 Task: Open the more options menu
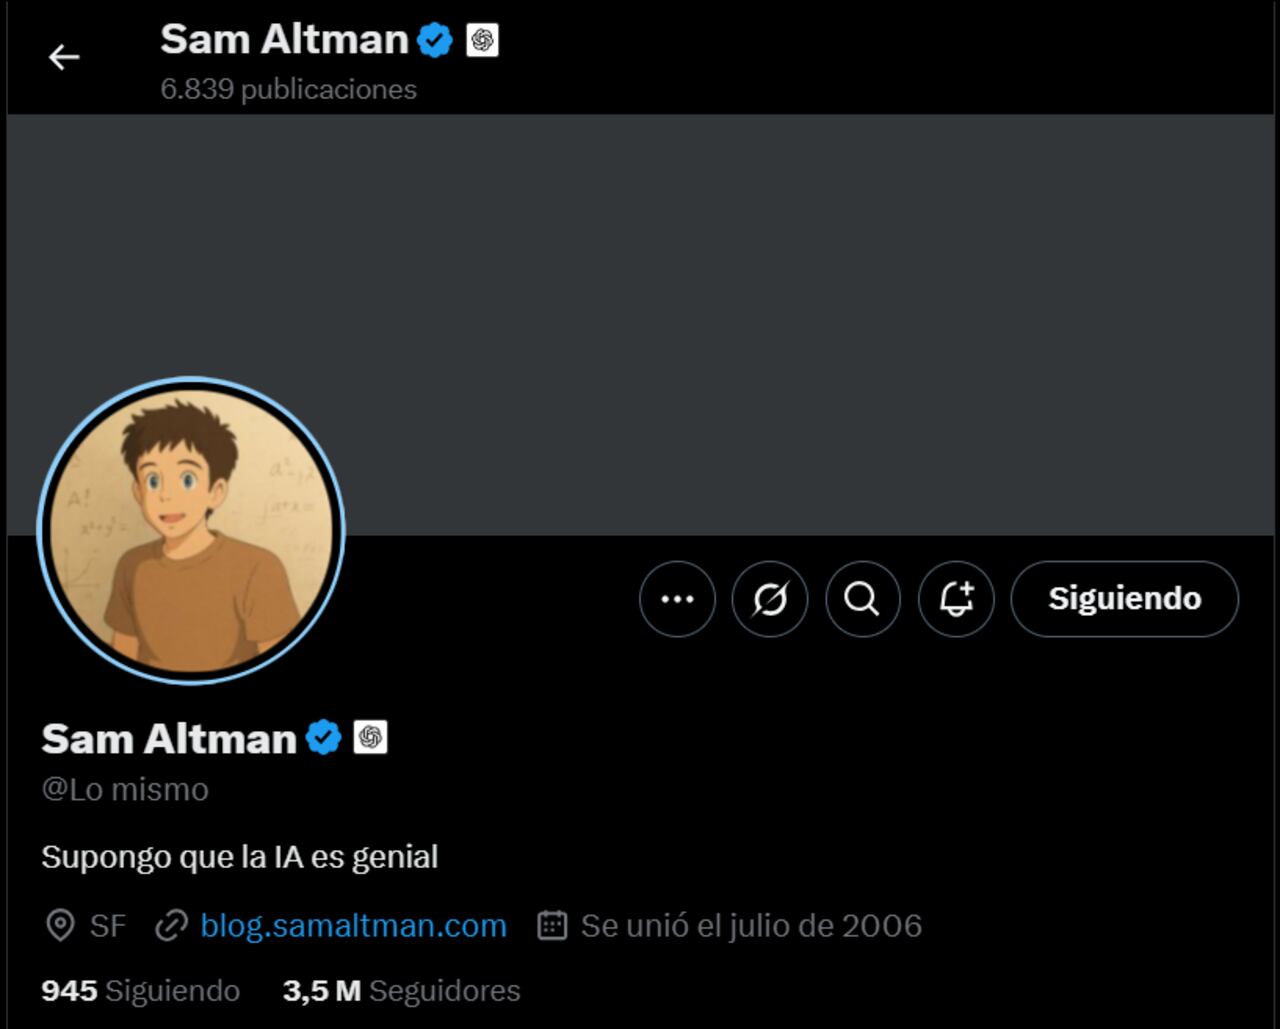[x=678, y=599]
